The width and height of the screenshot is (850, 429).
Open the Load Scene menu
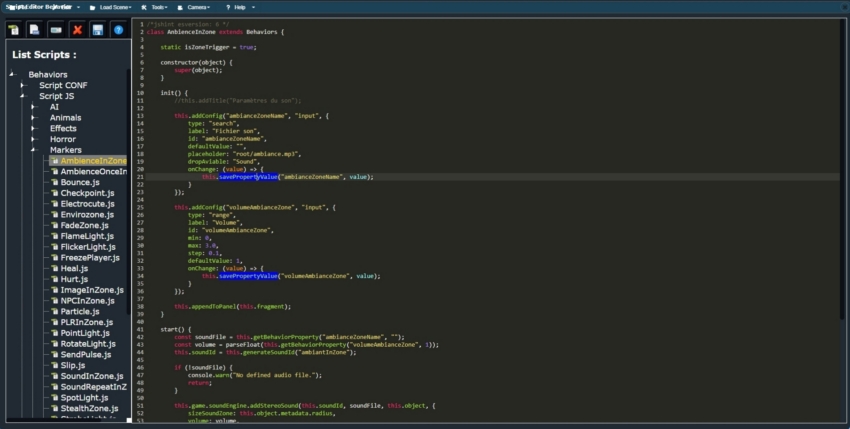click(113, 7)
